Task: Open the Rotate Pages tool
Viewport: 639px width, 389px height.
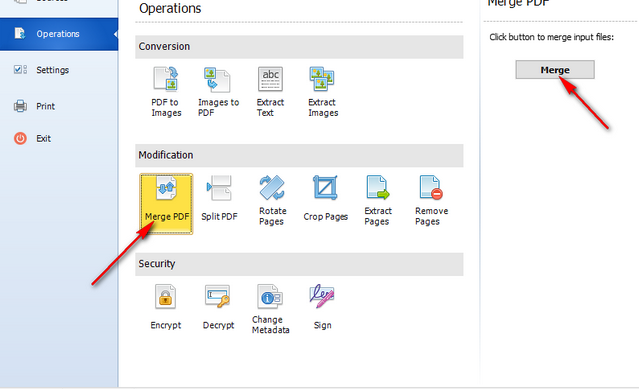Action: 272,200
